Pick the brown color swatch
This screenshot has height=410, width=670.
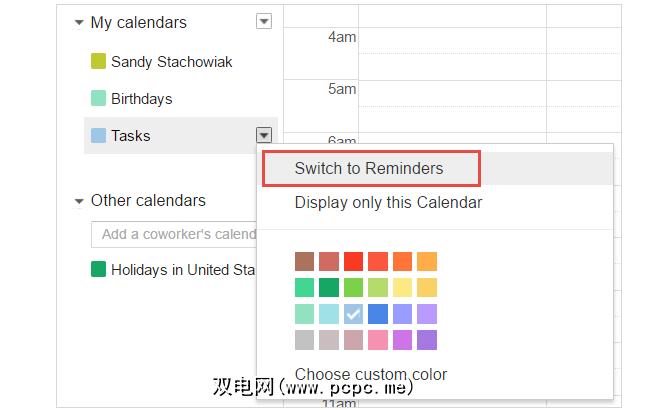(305, 262)
